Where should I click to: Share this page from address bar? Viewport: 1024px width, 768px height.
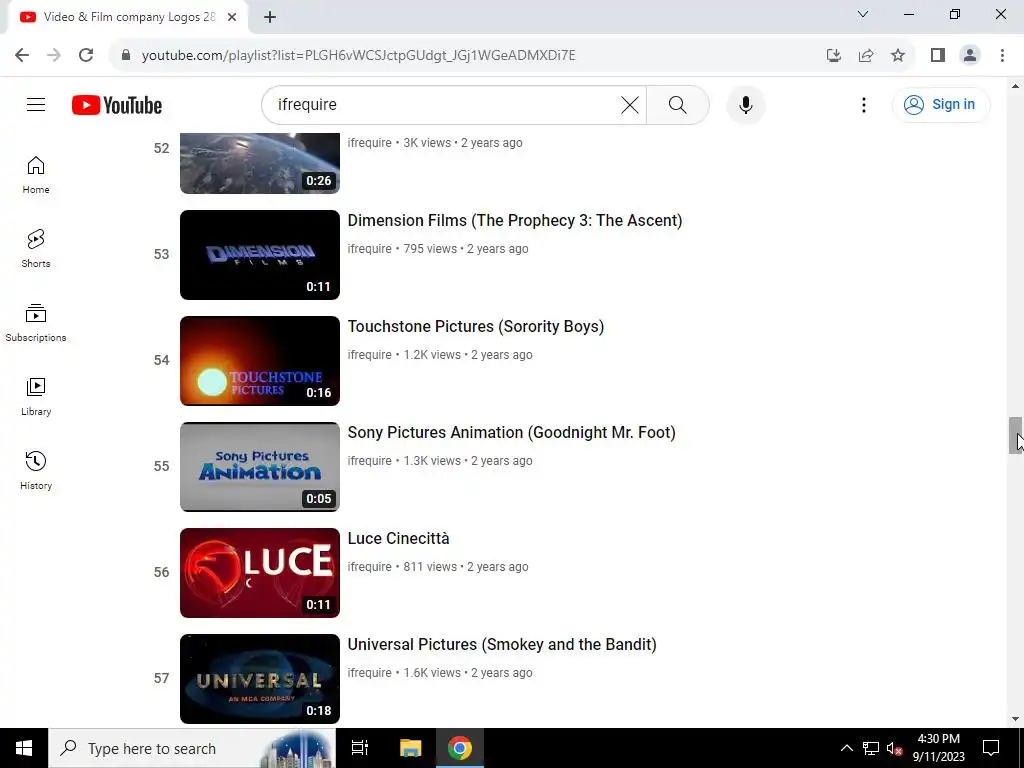[x=866, y=55]
